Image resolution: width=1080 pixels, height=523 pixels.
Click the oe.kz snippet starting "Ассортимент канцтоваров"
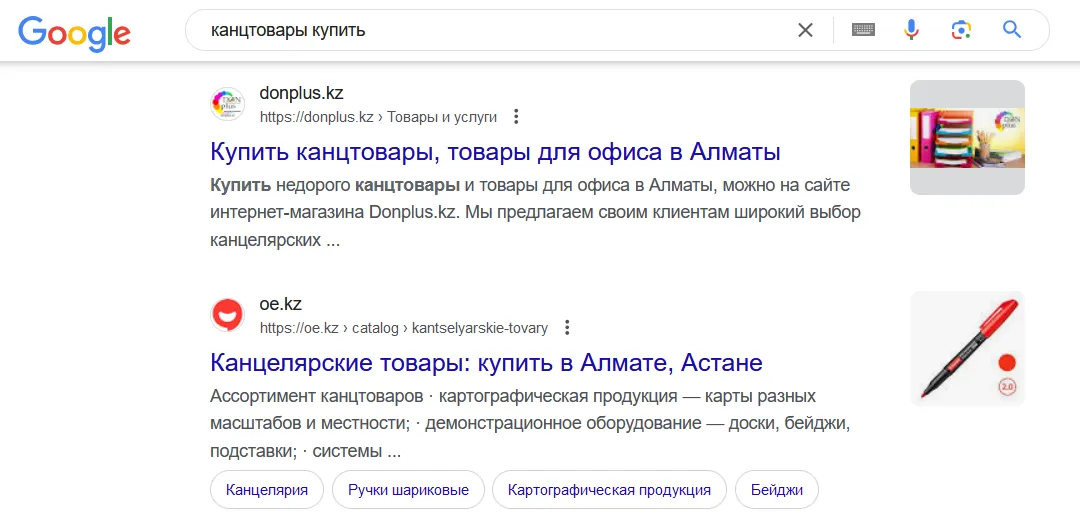tap(530, 424)
